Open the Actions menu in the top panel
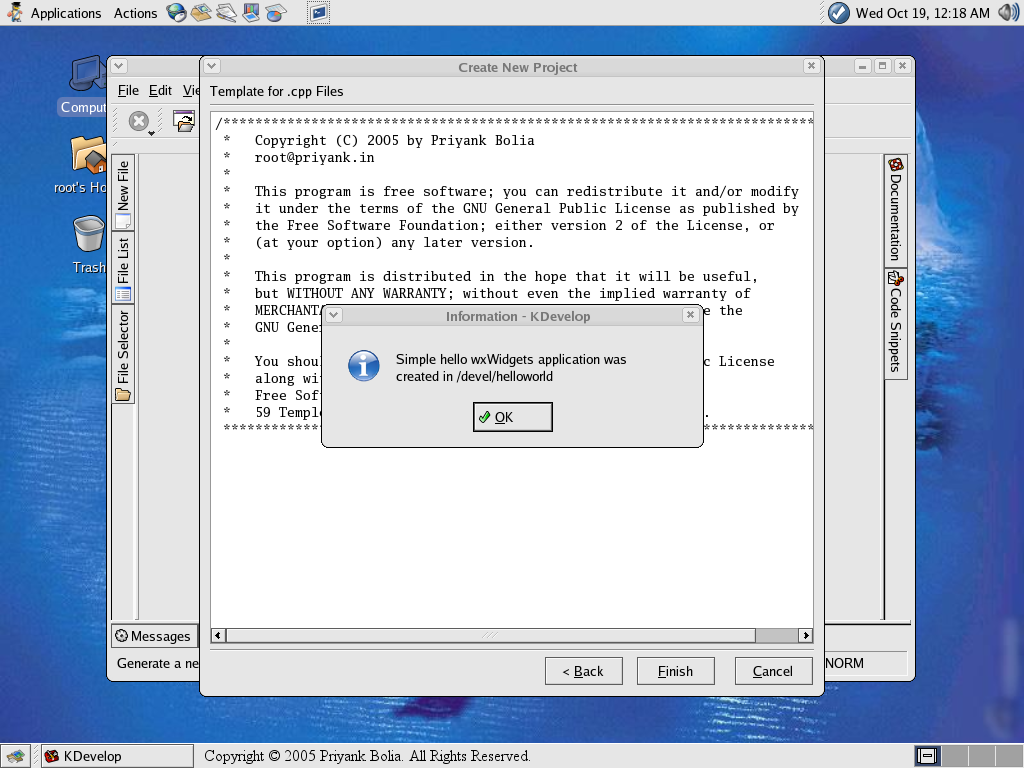The image size is (1024, 768). [135, 13]
